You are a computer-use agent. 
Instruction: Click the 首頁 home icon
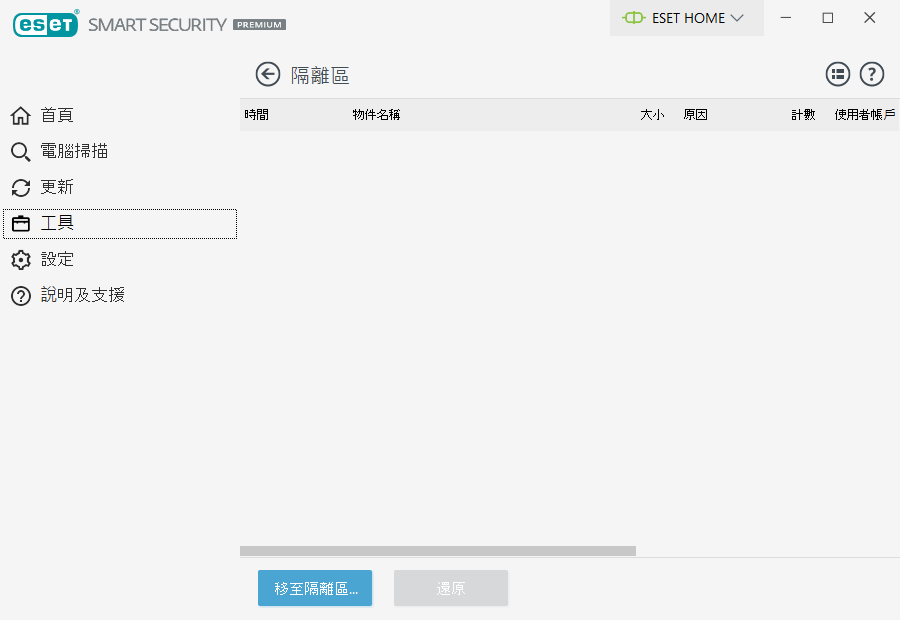21,115
